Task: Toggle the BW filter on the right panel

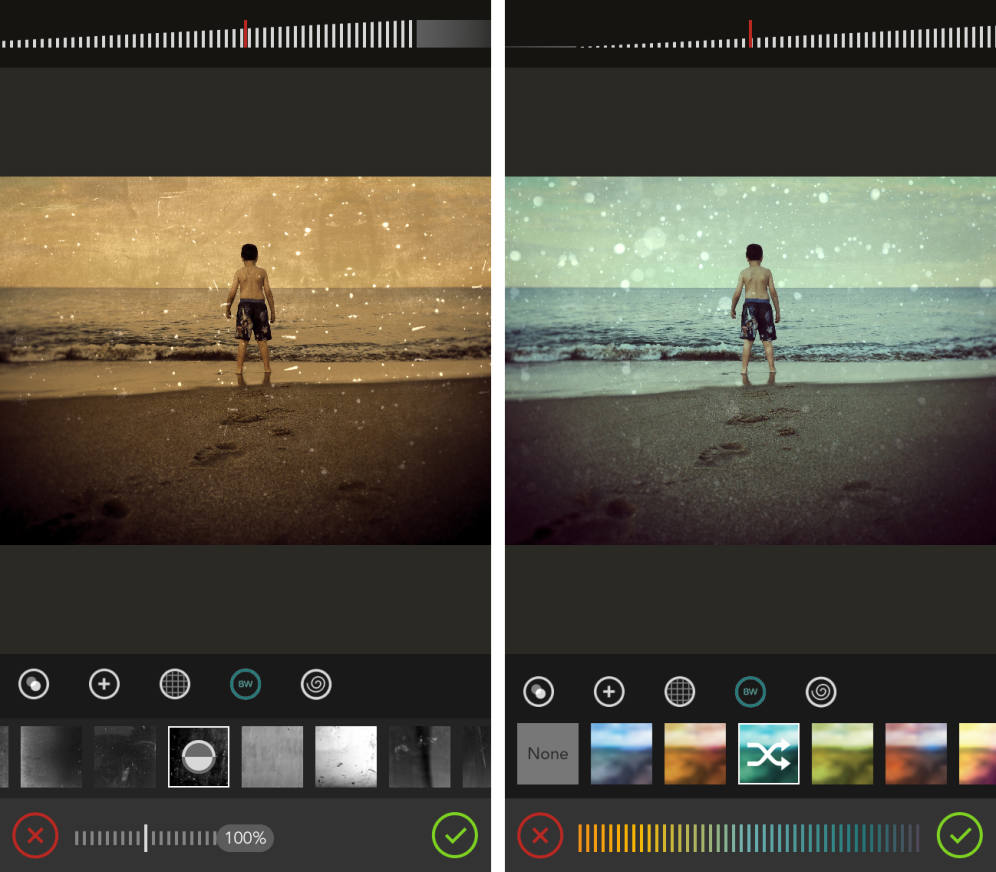Action: (x=750, y=692)
